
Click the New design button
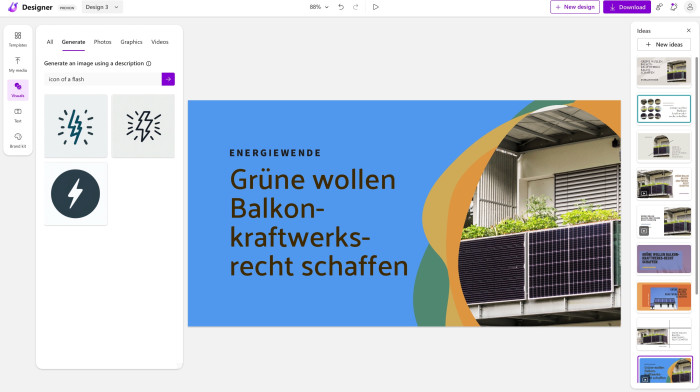575,7
